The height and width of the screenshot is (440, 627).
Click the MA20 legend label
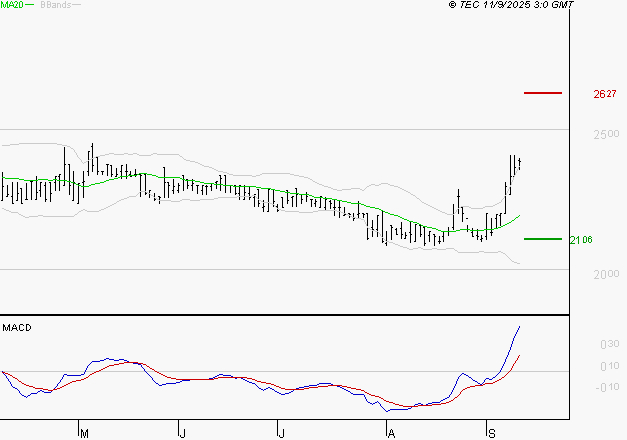[x=12, y=4]
